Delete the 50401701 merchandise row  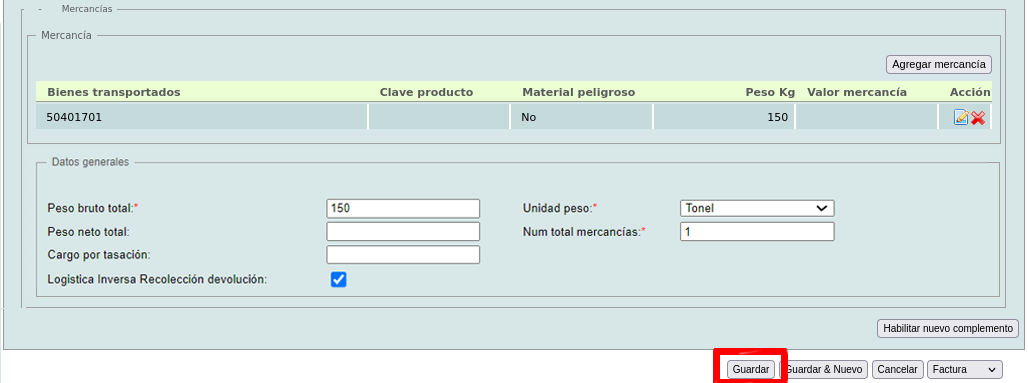978,117
